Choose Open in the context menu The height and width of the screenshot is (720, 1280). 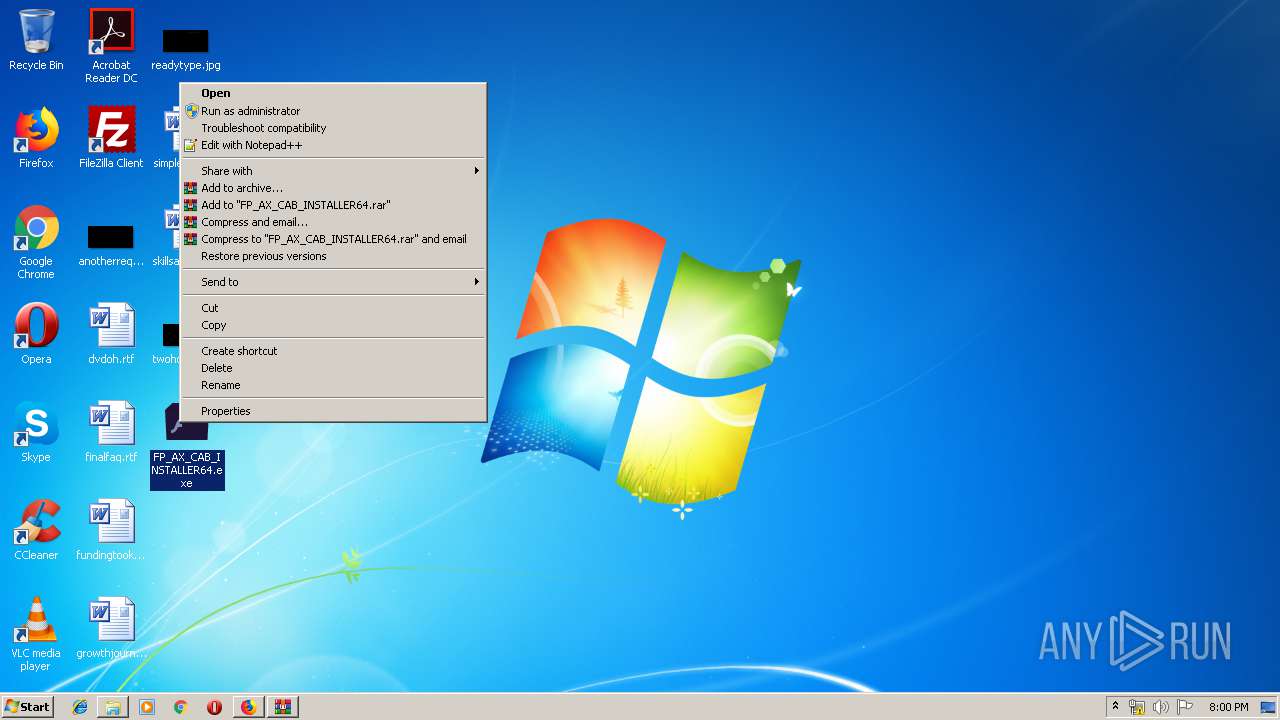(x=333, y=93)
